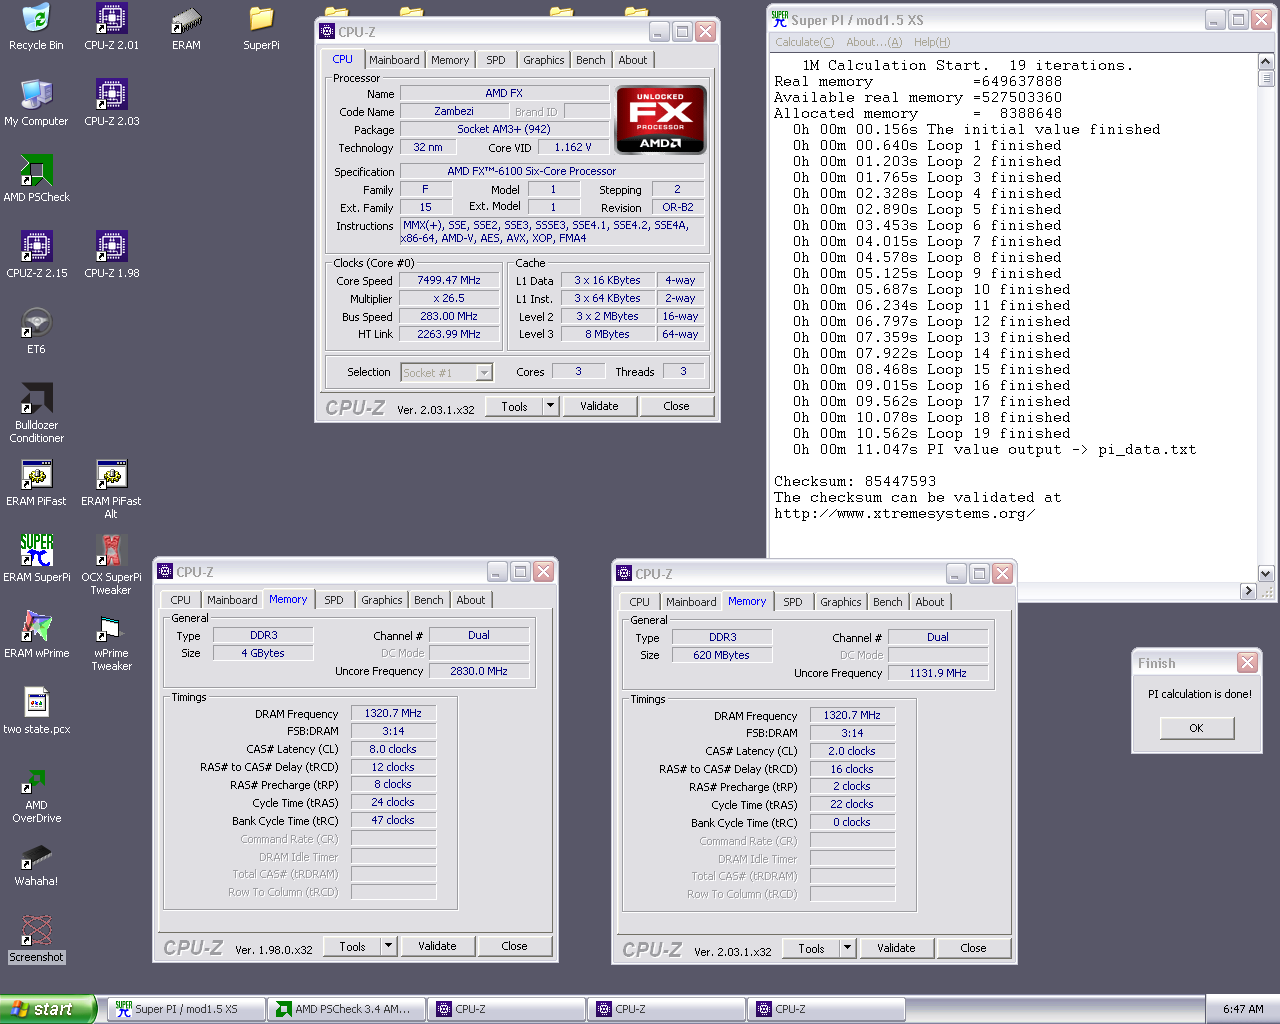Click the 620 MBytes Size field
The width and height of the screenshot is (1280, 1024).
click(x=721, y=656)
